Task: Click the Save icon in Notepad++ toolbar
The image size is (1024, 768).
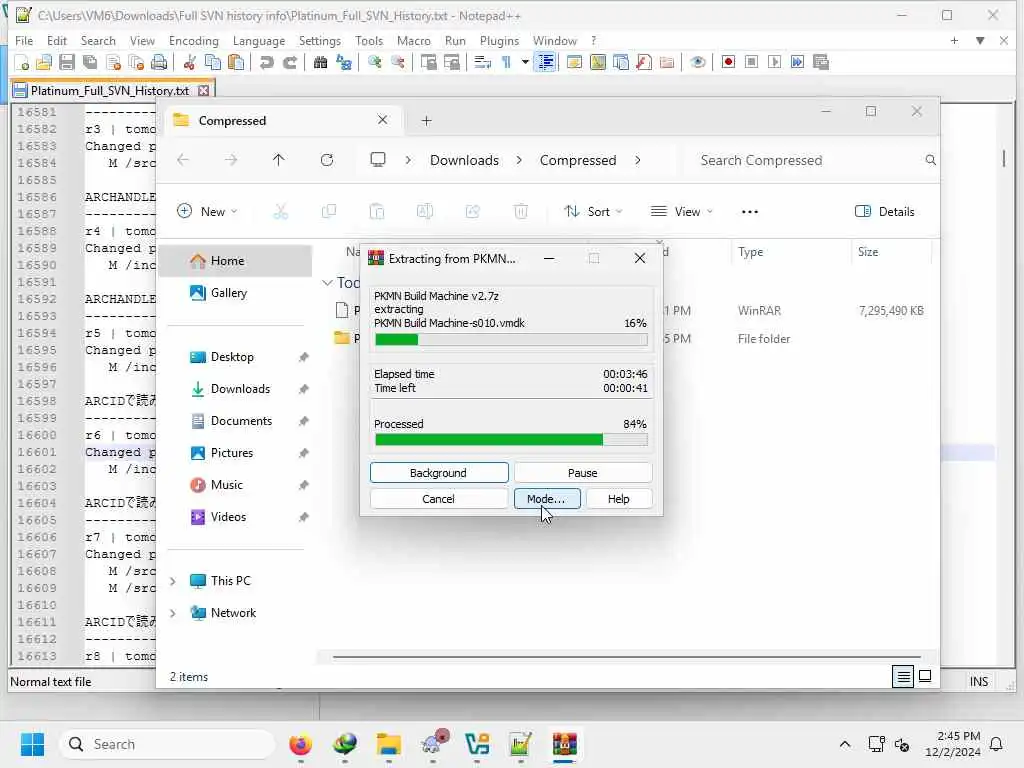Action: (x=67, y=63)
